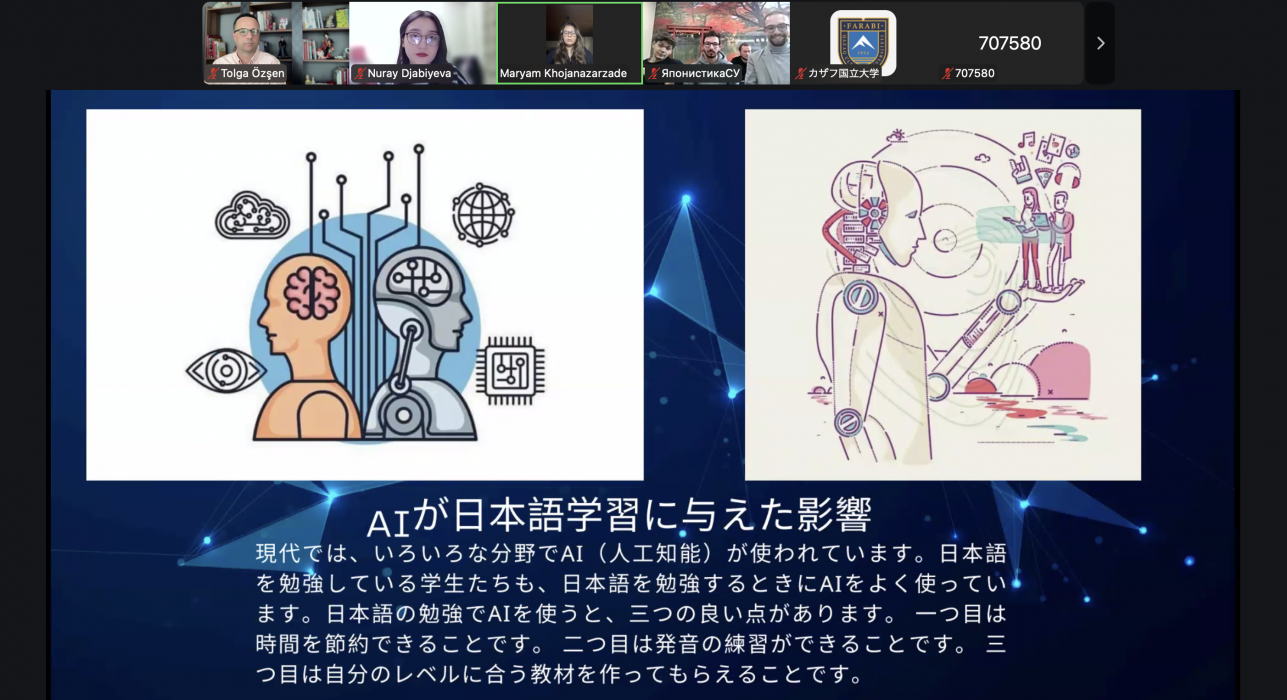Image resolution: width=1287 pixels, height=700 pixels.
Task: Click the eye icon in the left illustration
Action: (224, 371)
